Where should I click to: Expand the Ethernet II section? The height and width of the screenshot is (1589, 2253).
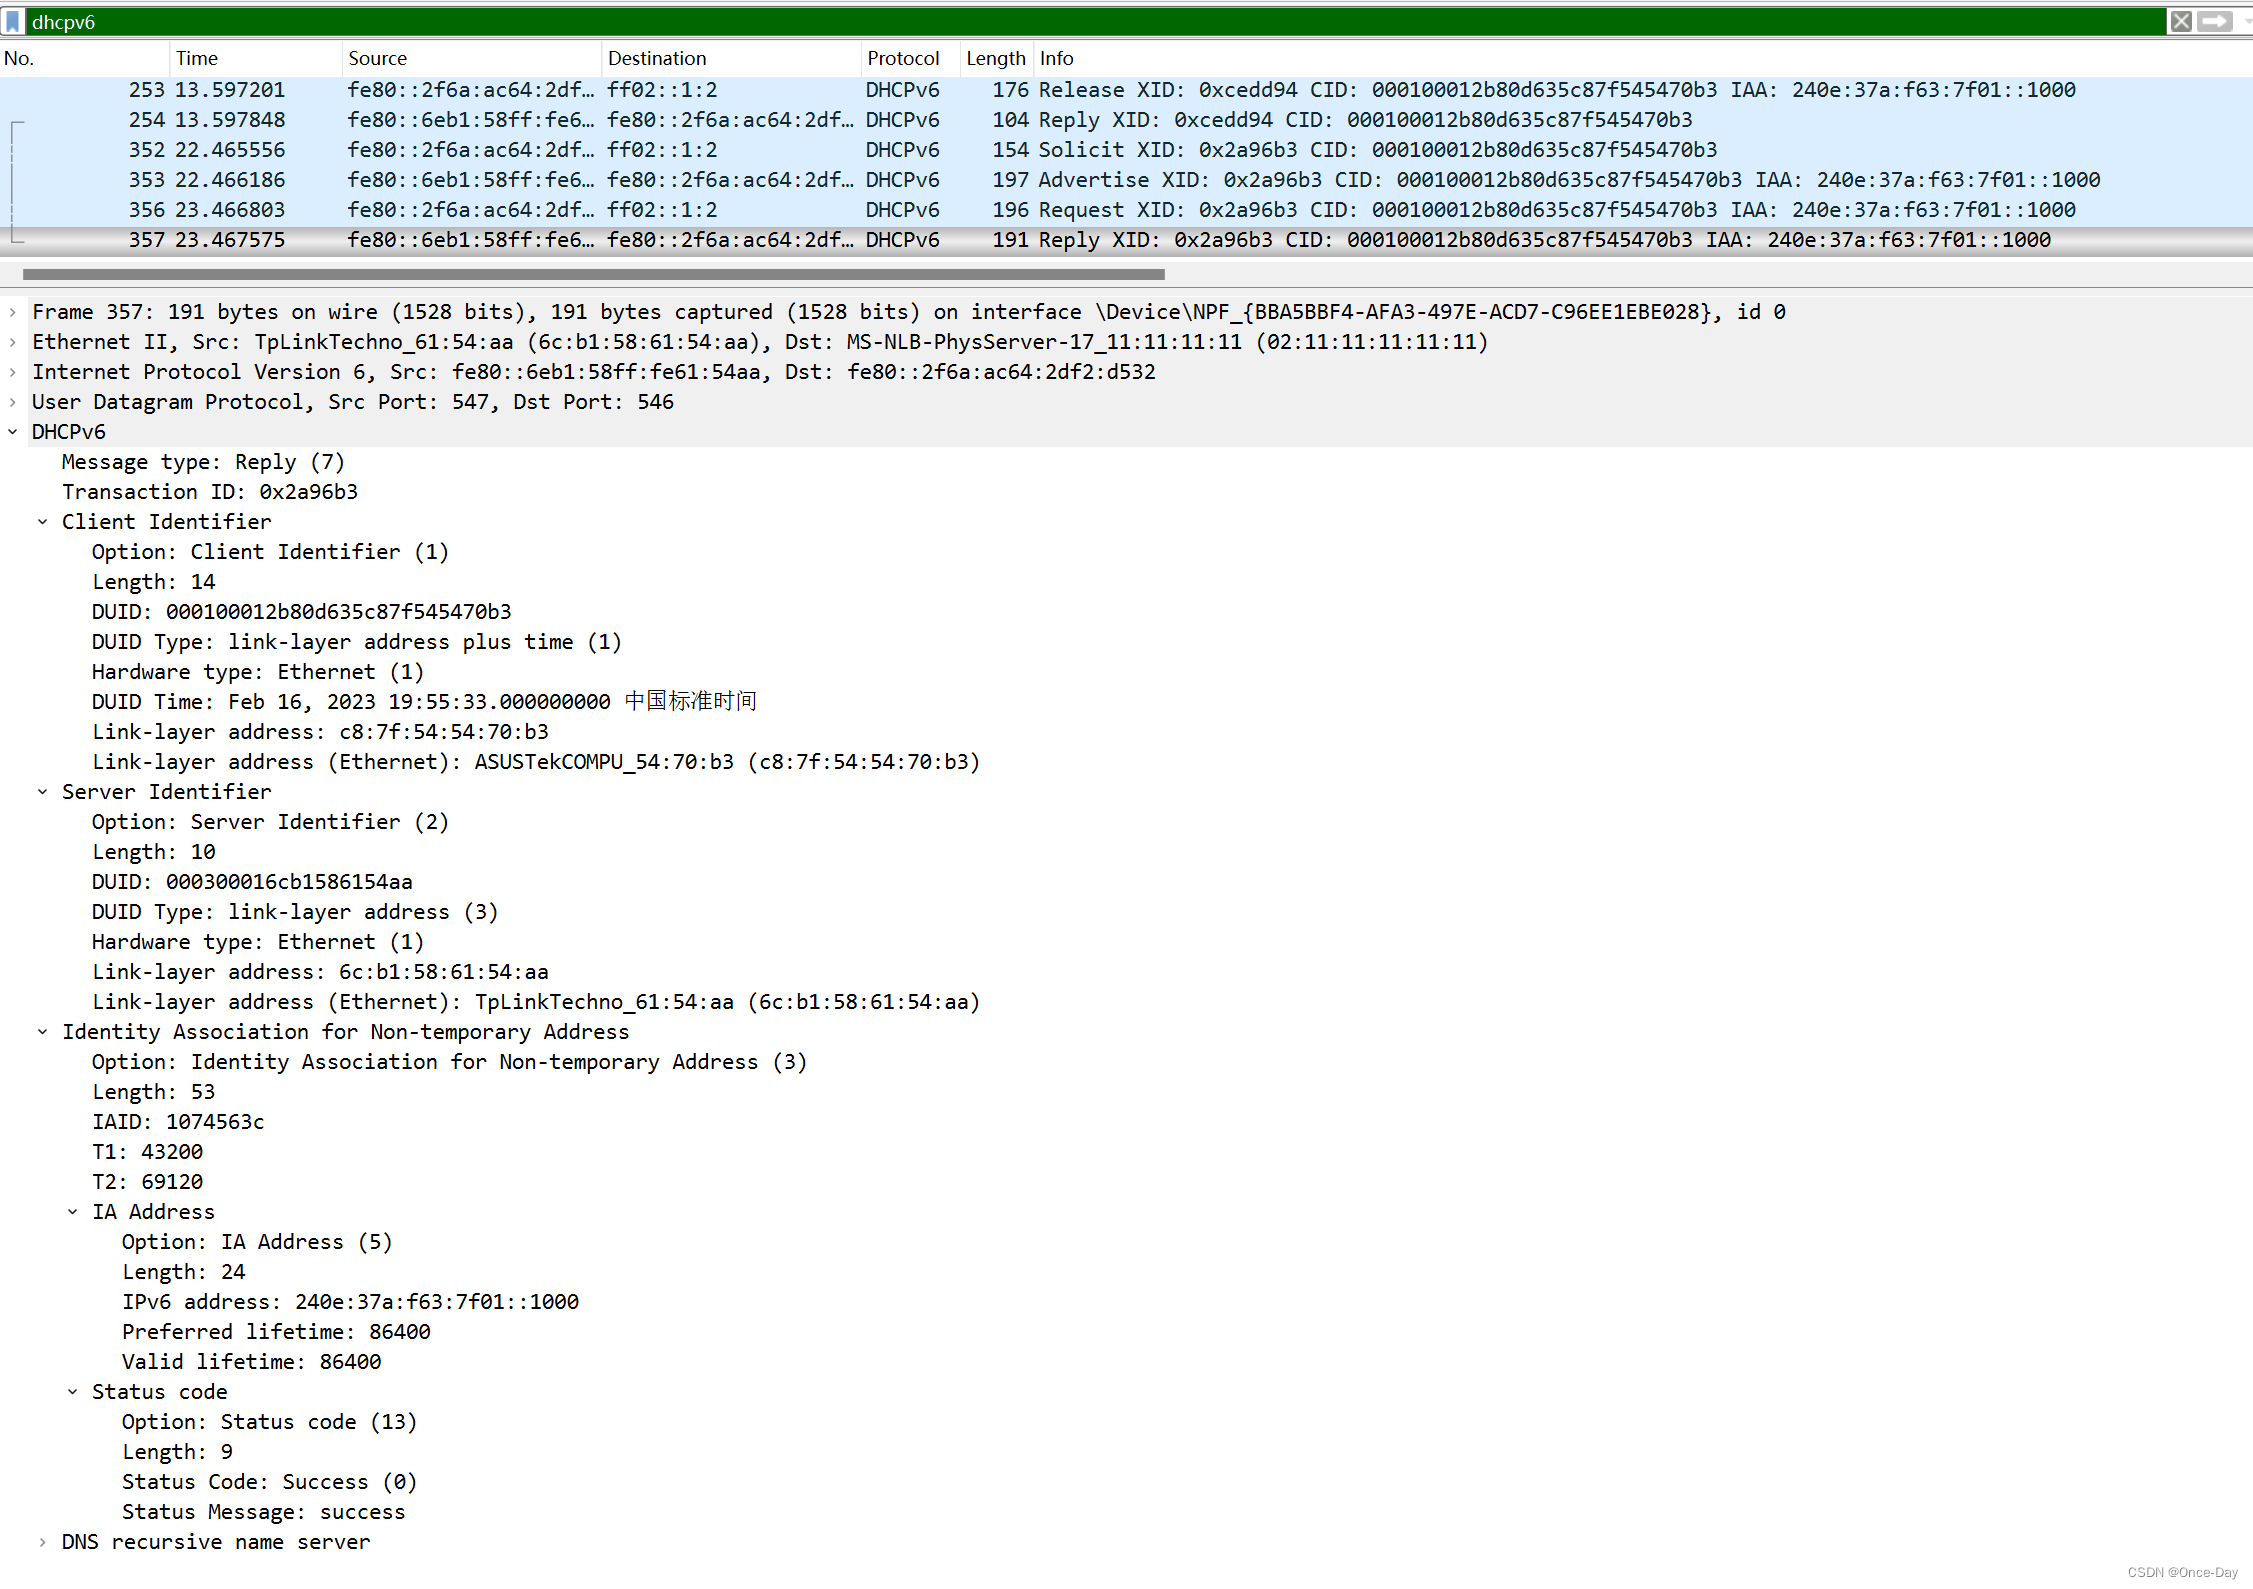coord(12,342)
